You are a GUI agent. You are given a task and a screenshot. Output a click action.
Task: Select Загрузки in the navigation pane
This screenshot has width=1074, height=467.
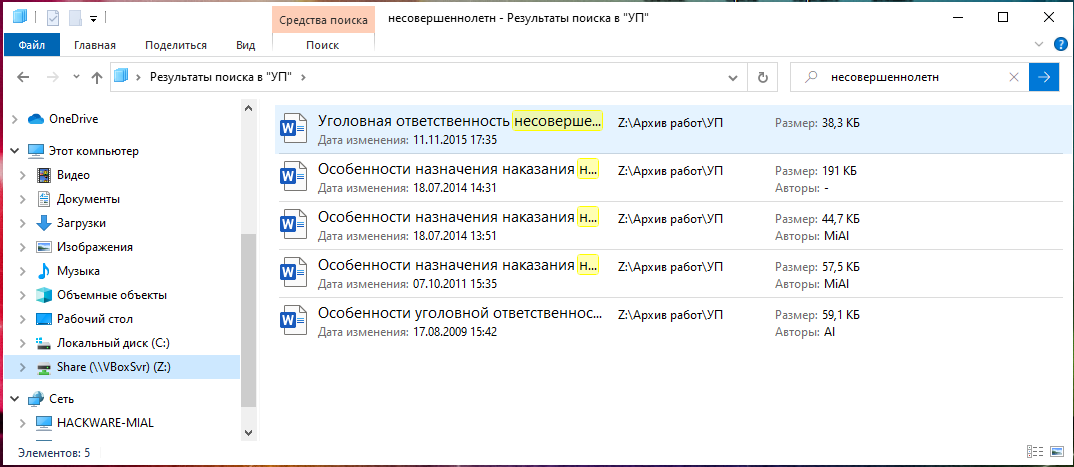coord(81,223)
